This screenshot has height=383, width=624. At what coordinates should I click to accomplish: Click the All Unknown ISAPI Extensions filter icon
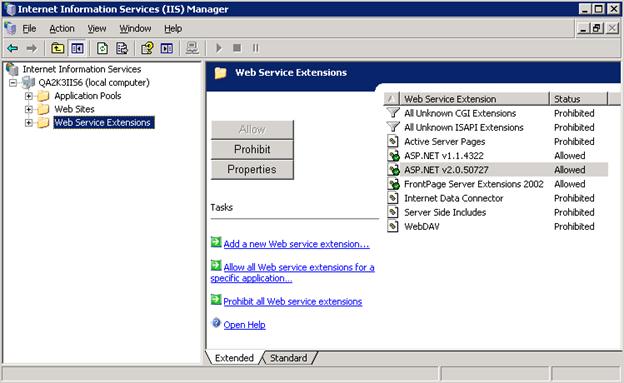tap(393, 127)
